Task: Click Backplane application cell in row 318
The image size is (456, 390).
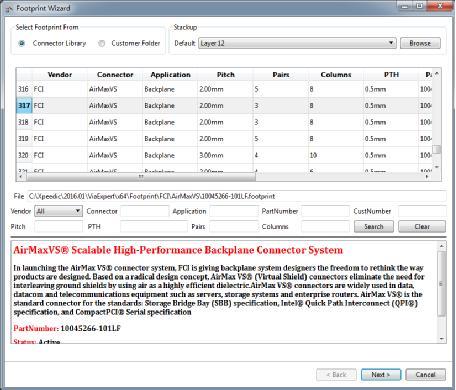Action: coord(170,122)
